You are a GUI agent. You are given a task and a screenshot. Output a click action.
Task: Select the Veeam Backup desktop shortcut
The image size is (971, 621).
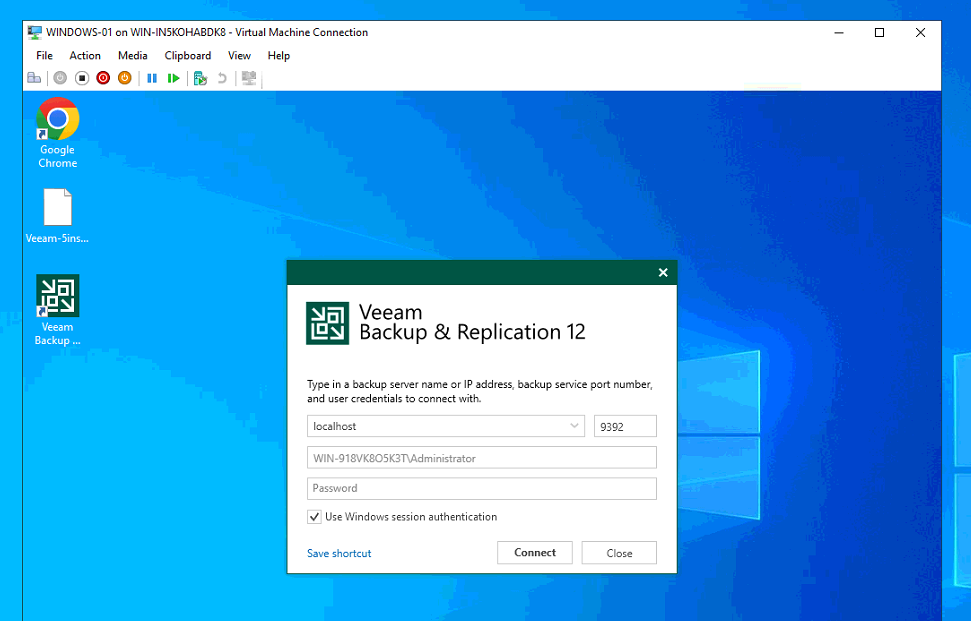click(58, 310)
